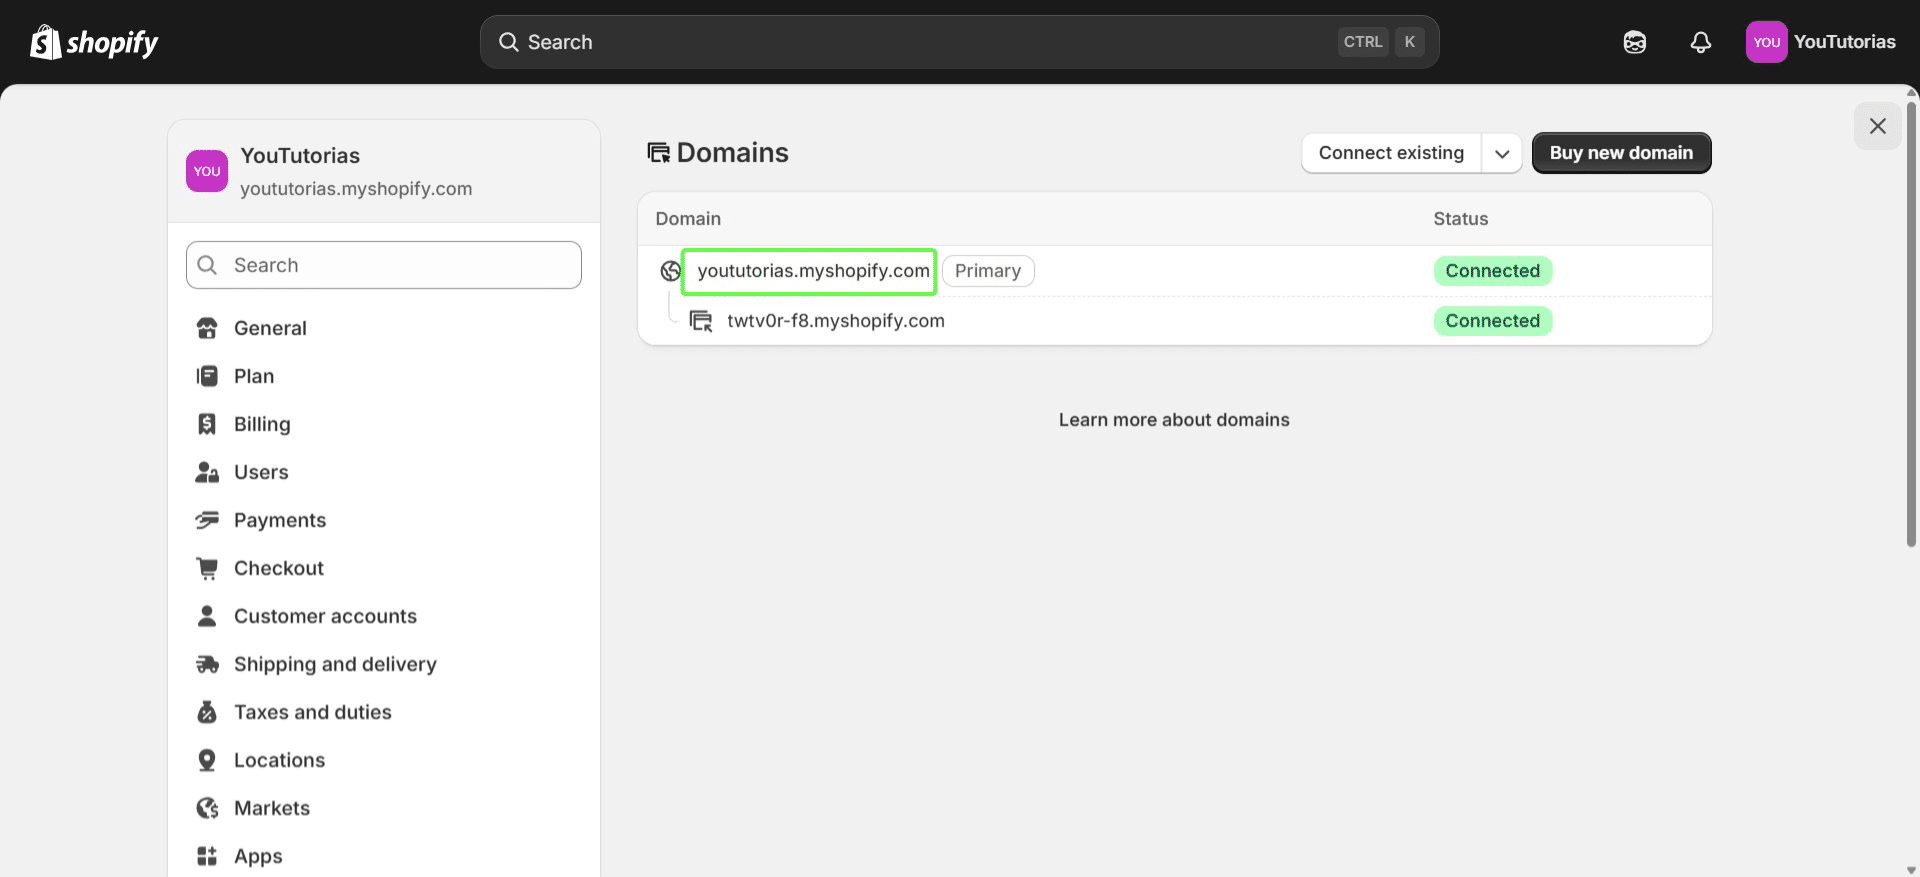The image size is (1920, 877).
Task: Click the globe icon beside primary domain
Action: pyautogui.click(x=670, y=271)
